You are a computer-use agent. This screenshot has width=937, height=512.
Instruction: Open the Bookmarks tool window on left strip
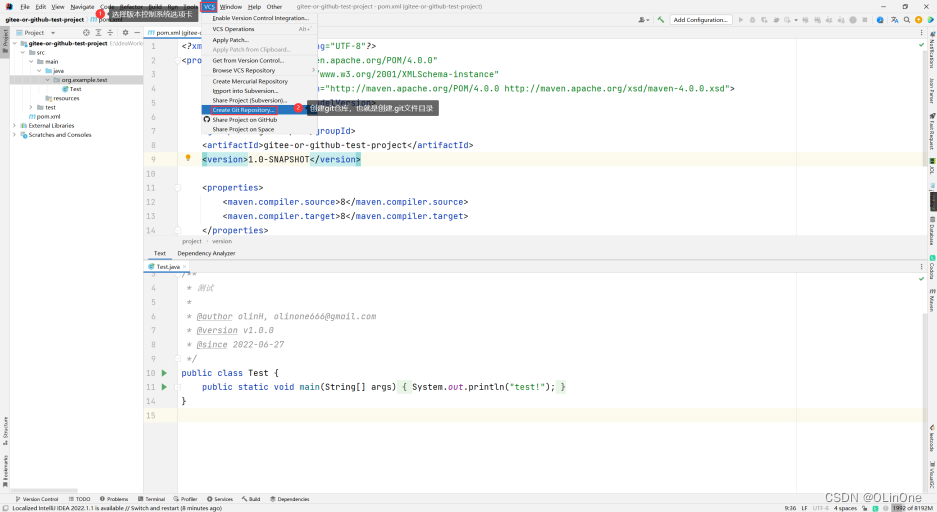5,471
